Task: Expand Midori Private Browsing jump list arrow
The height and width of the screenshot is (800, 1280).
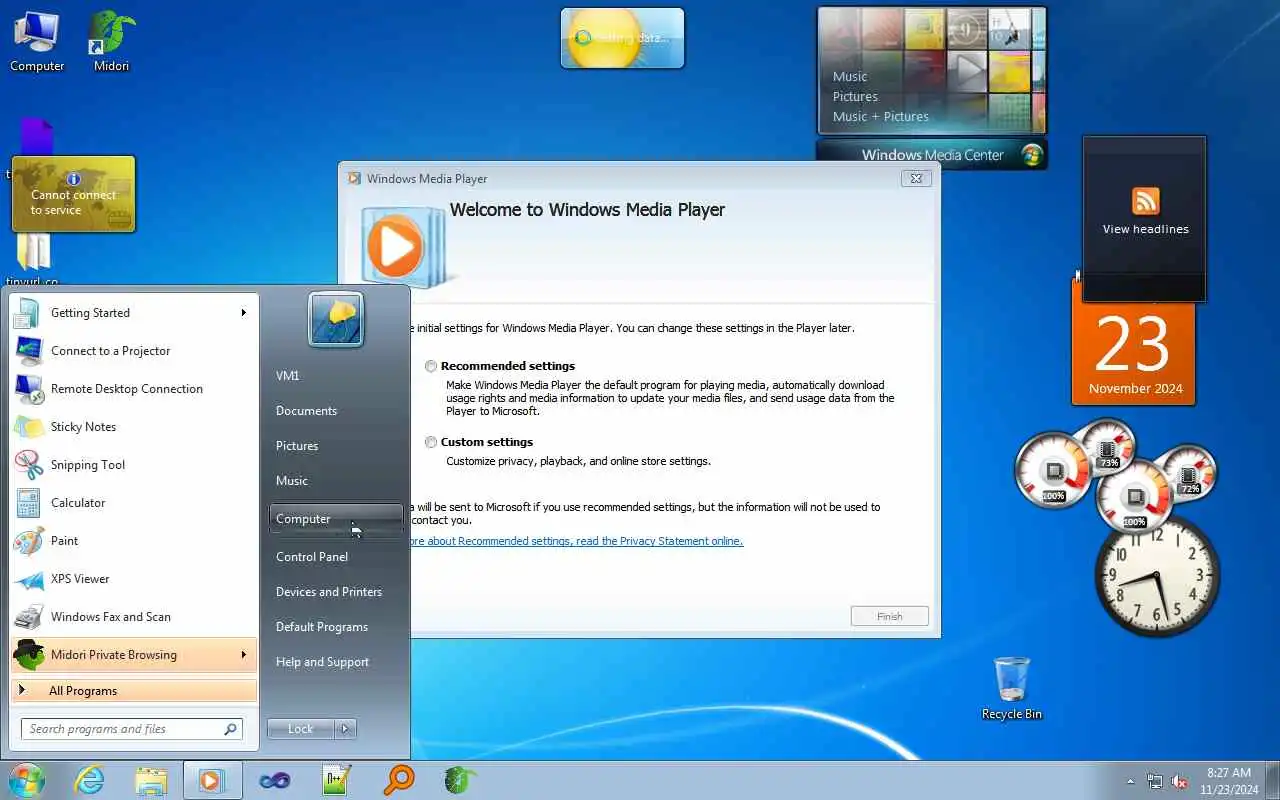Action: 243,655
